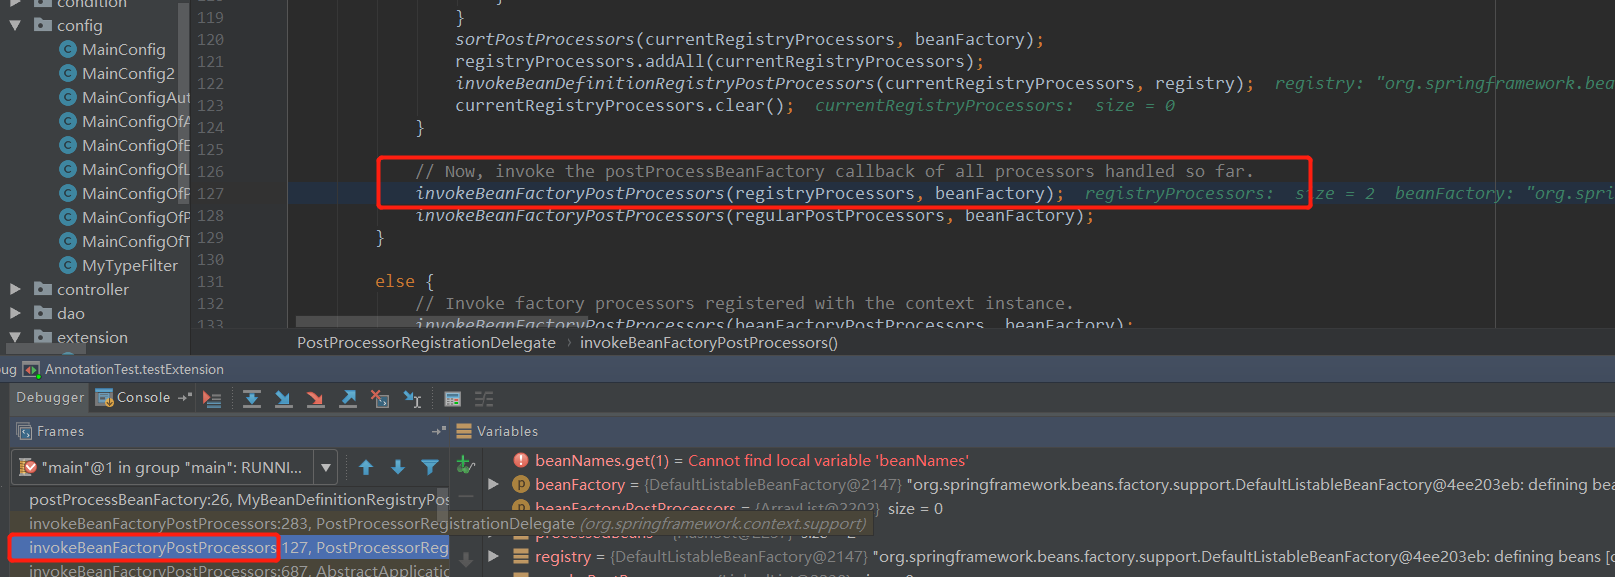The height and width of the screenshot is (577, 1615).
Task: Click the Variables panel header icon
Action: coord(464,431)
